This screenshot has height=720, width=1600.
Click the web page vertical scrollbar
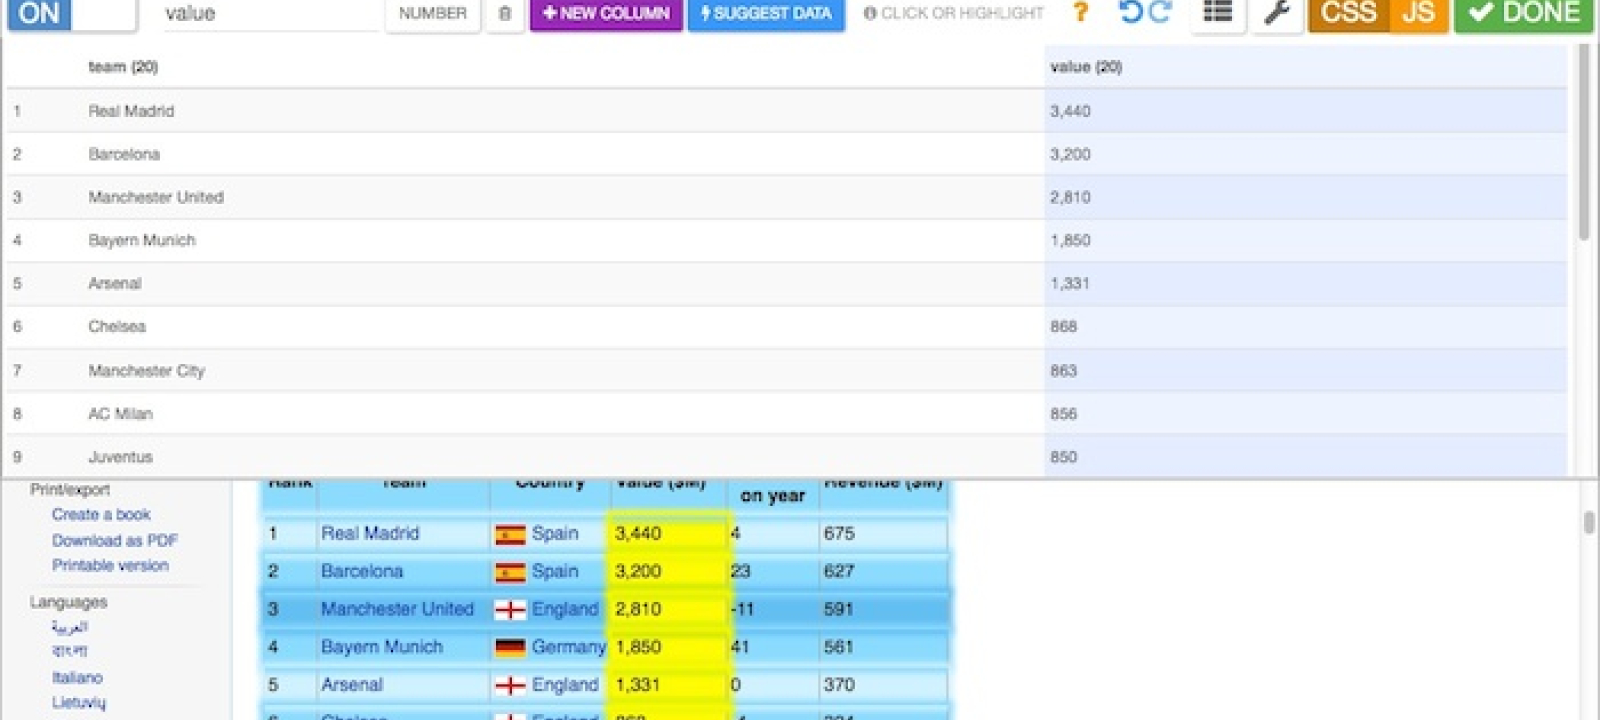(x=1589, y=522)
